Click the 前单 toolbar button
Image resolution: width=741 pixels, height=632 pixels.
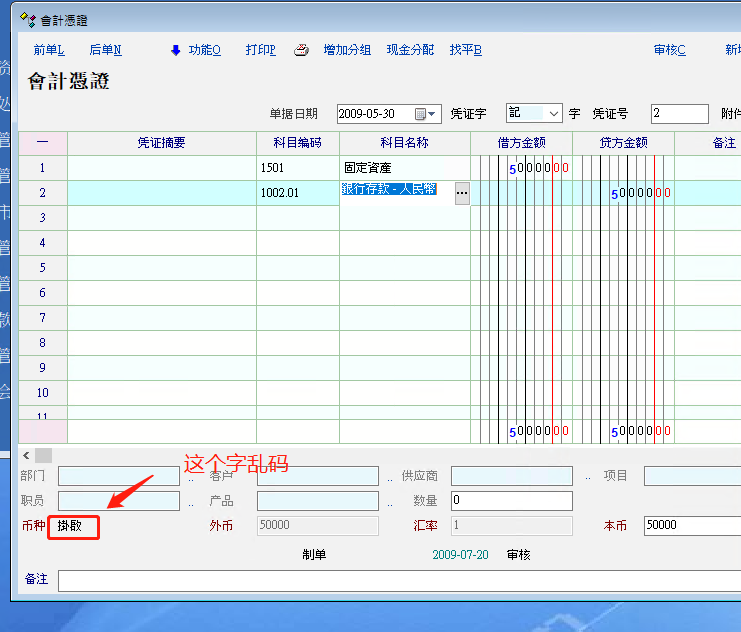tap(48, 50)
